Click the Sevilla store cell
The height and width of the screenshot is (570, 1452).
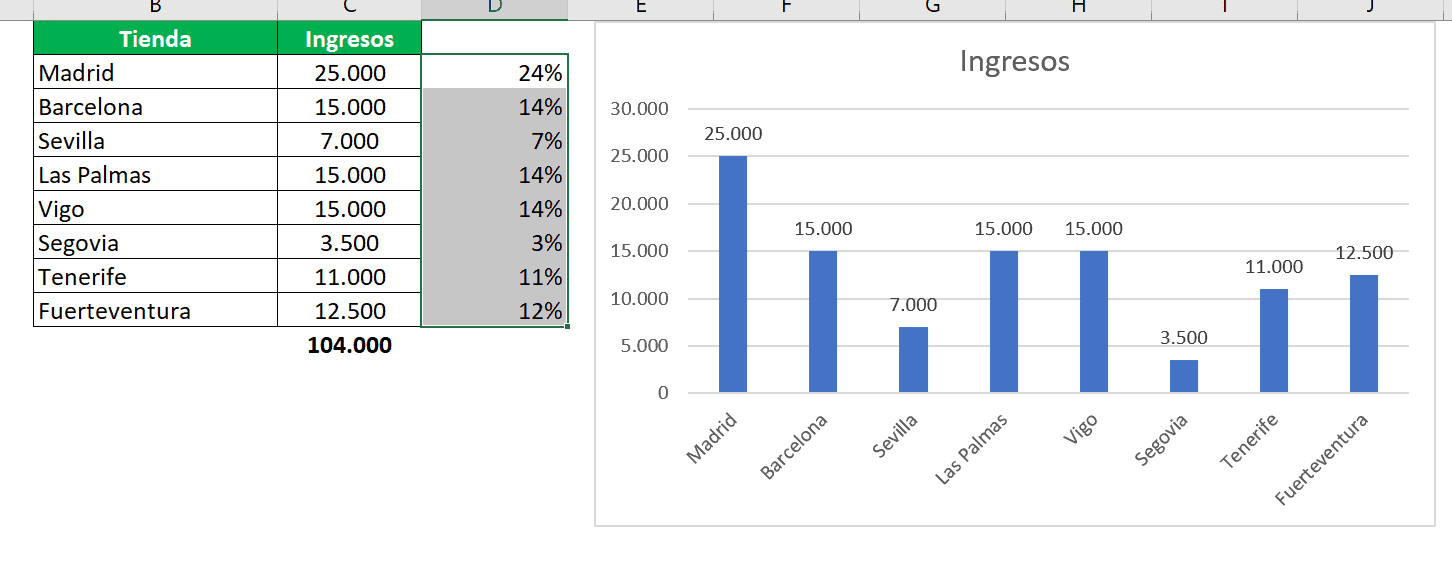coord(155,140)
